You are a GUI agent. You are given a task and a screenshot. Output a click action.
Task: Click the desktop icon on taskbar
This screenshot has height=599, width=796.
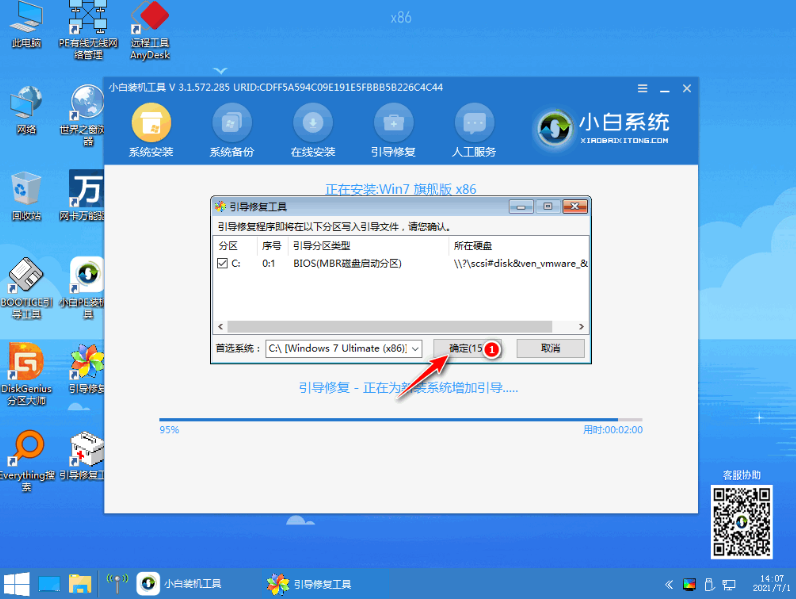pos(49,584)
